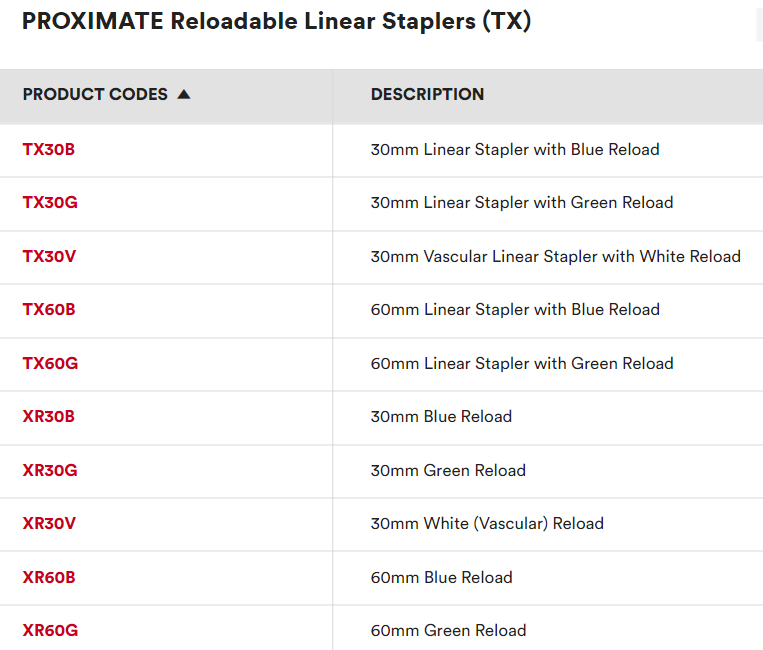Viewport: 763px width, 650px height.
Task: Open the XR60G reload code link
Action: point(50,630)
